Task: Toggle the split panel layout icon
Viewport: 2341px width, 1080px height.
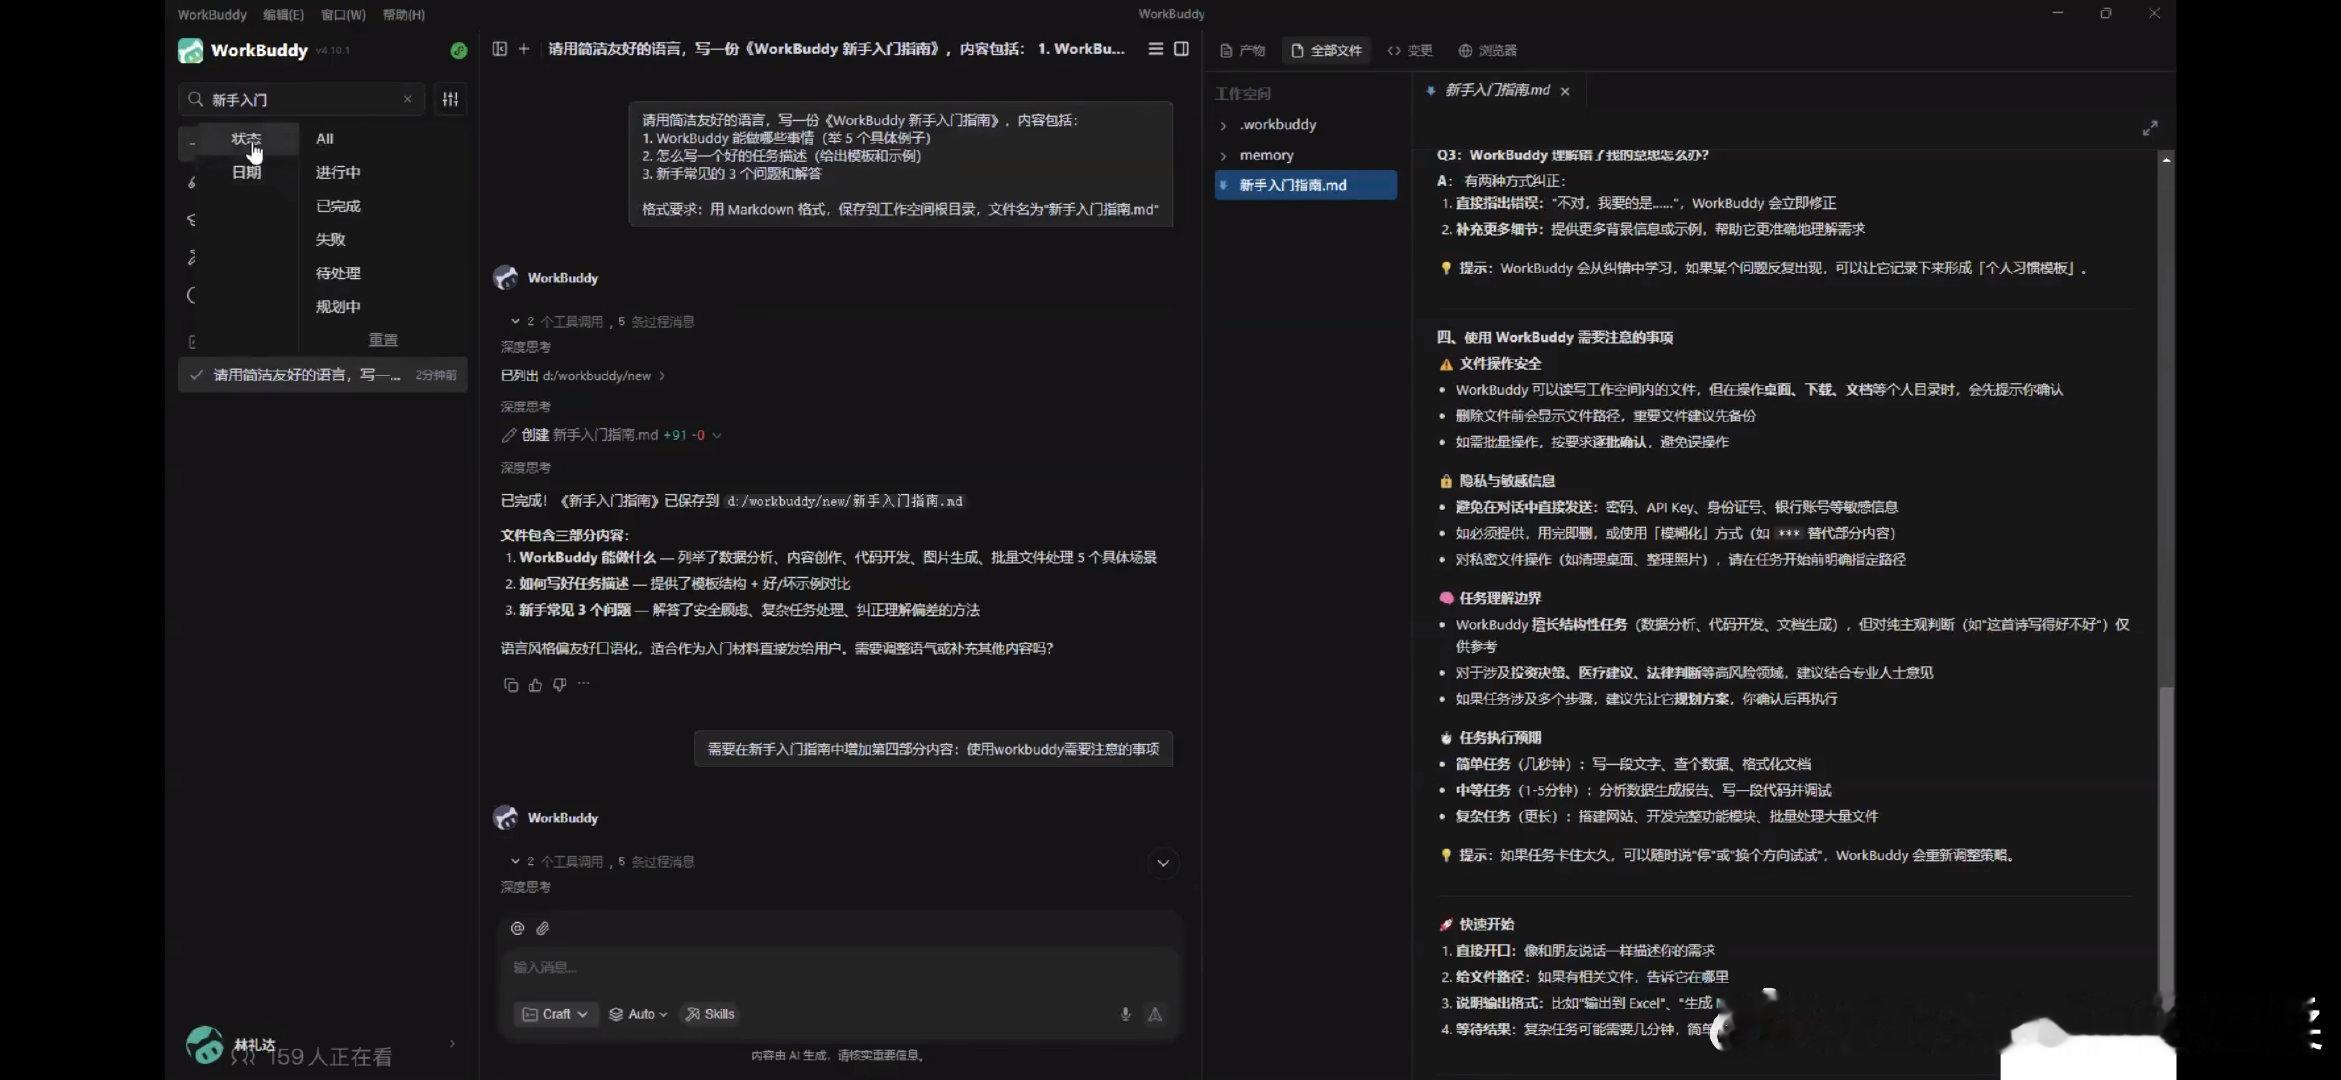Action: coord(1181,49)
